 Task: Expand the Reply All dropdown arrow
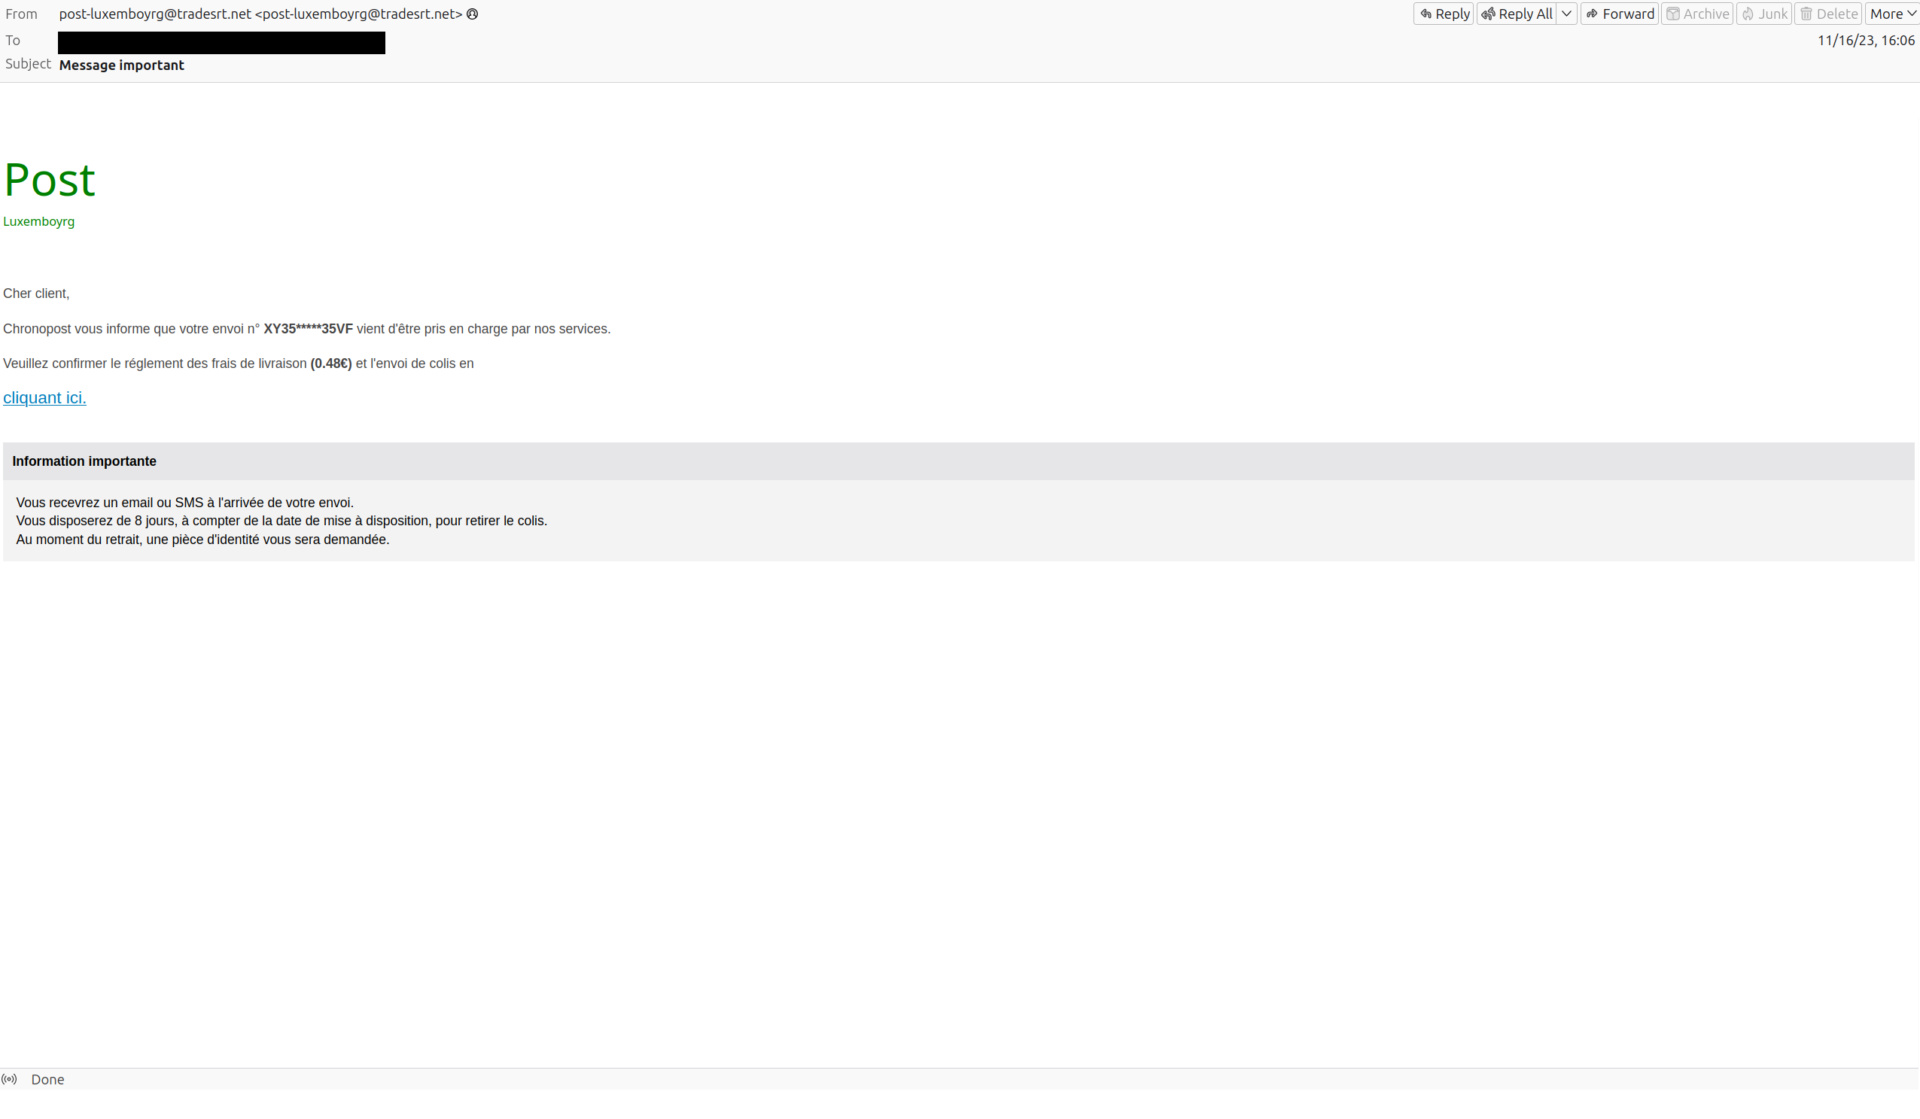coord(1568,13)
